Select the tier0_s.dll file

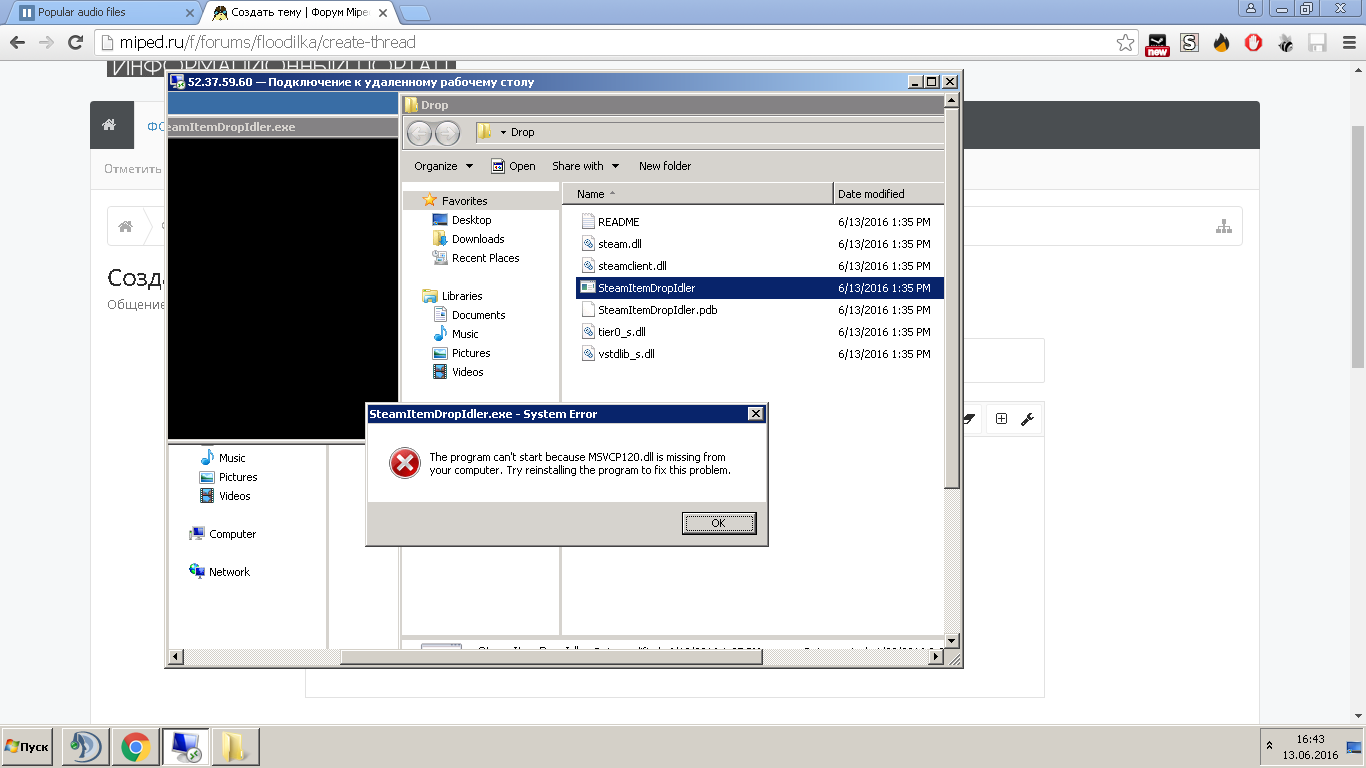pyautogui.click(x=621, y=332)
